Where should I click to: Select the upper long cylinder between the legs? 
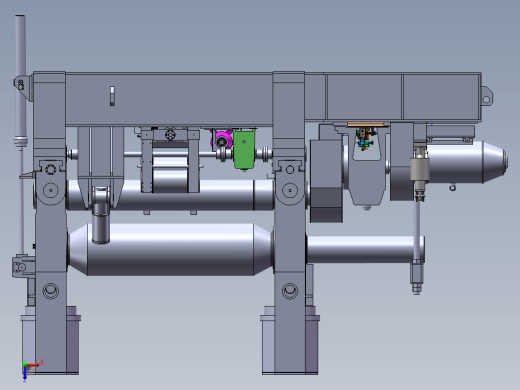(170, 195)
